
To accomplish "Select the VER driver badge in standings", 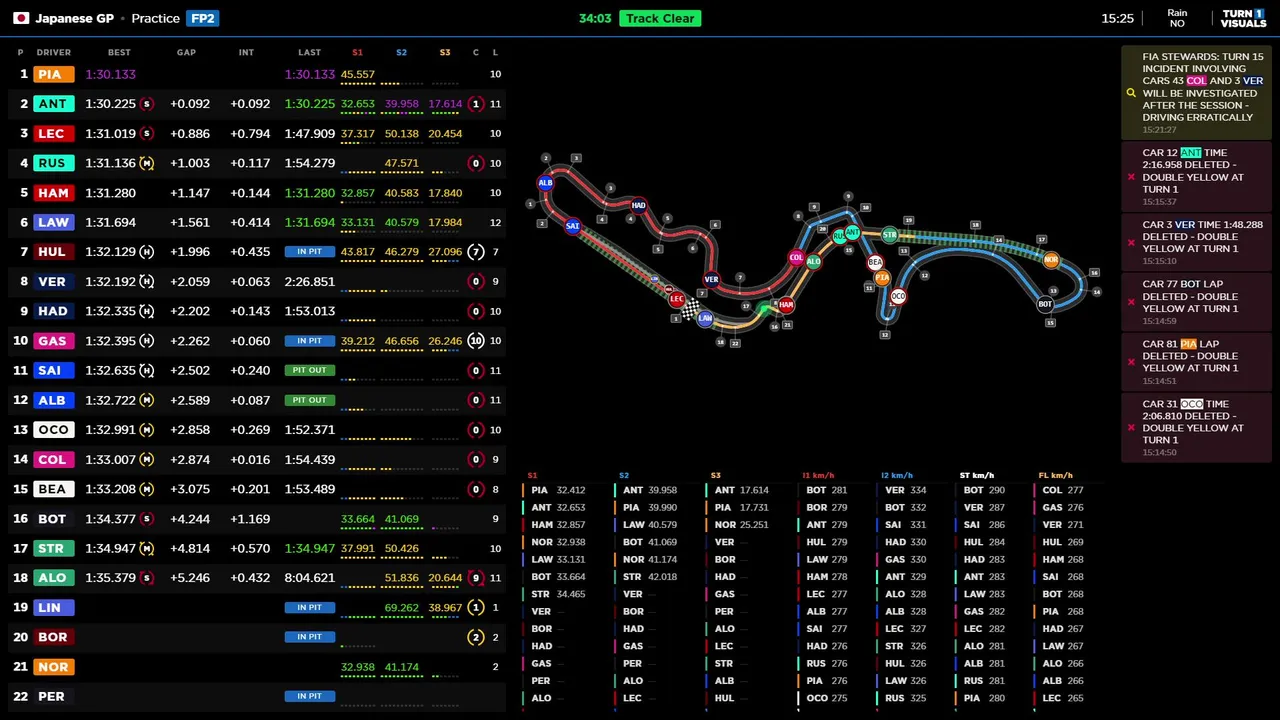I will [53, 282].
